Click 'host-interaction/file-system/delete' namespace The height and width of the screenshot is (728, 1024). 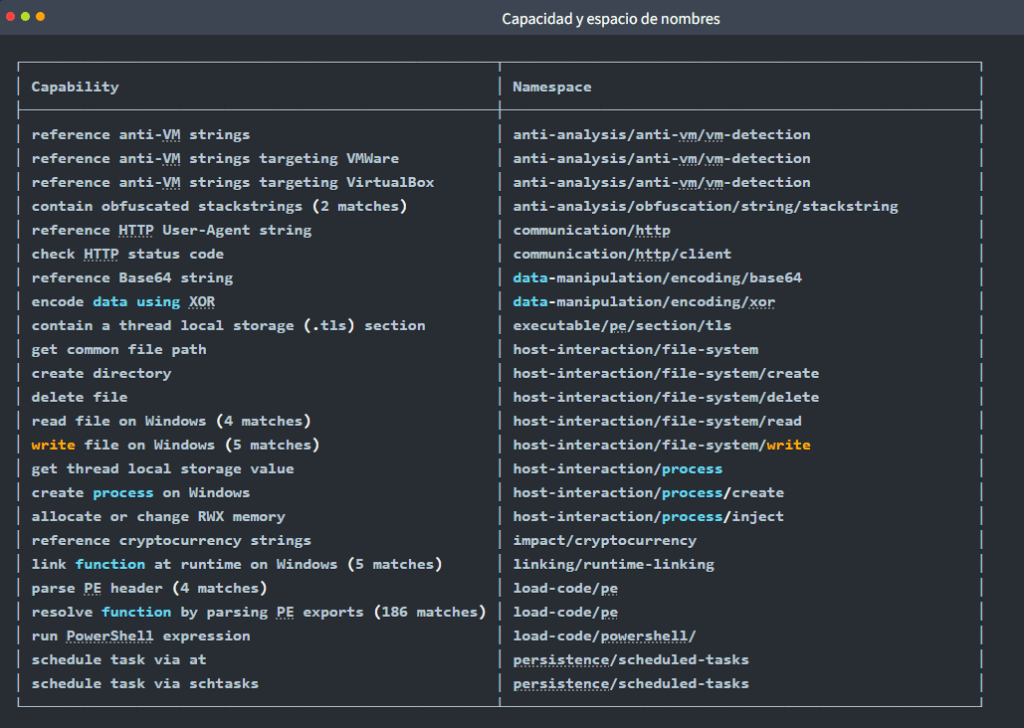click(665, 397)
